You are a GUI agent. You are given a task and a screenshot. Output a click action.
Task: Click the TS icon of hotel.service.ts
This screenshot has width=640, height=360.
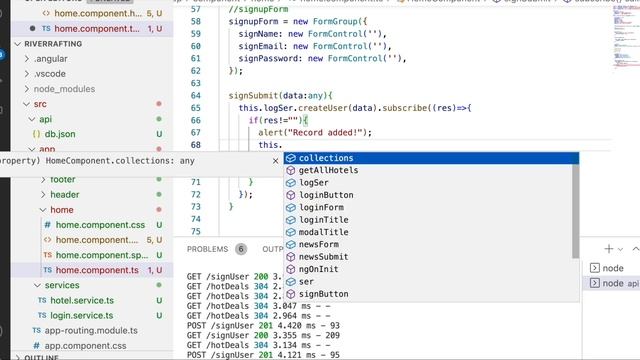click(42, 300)
